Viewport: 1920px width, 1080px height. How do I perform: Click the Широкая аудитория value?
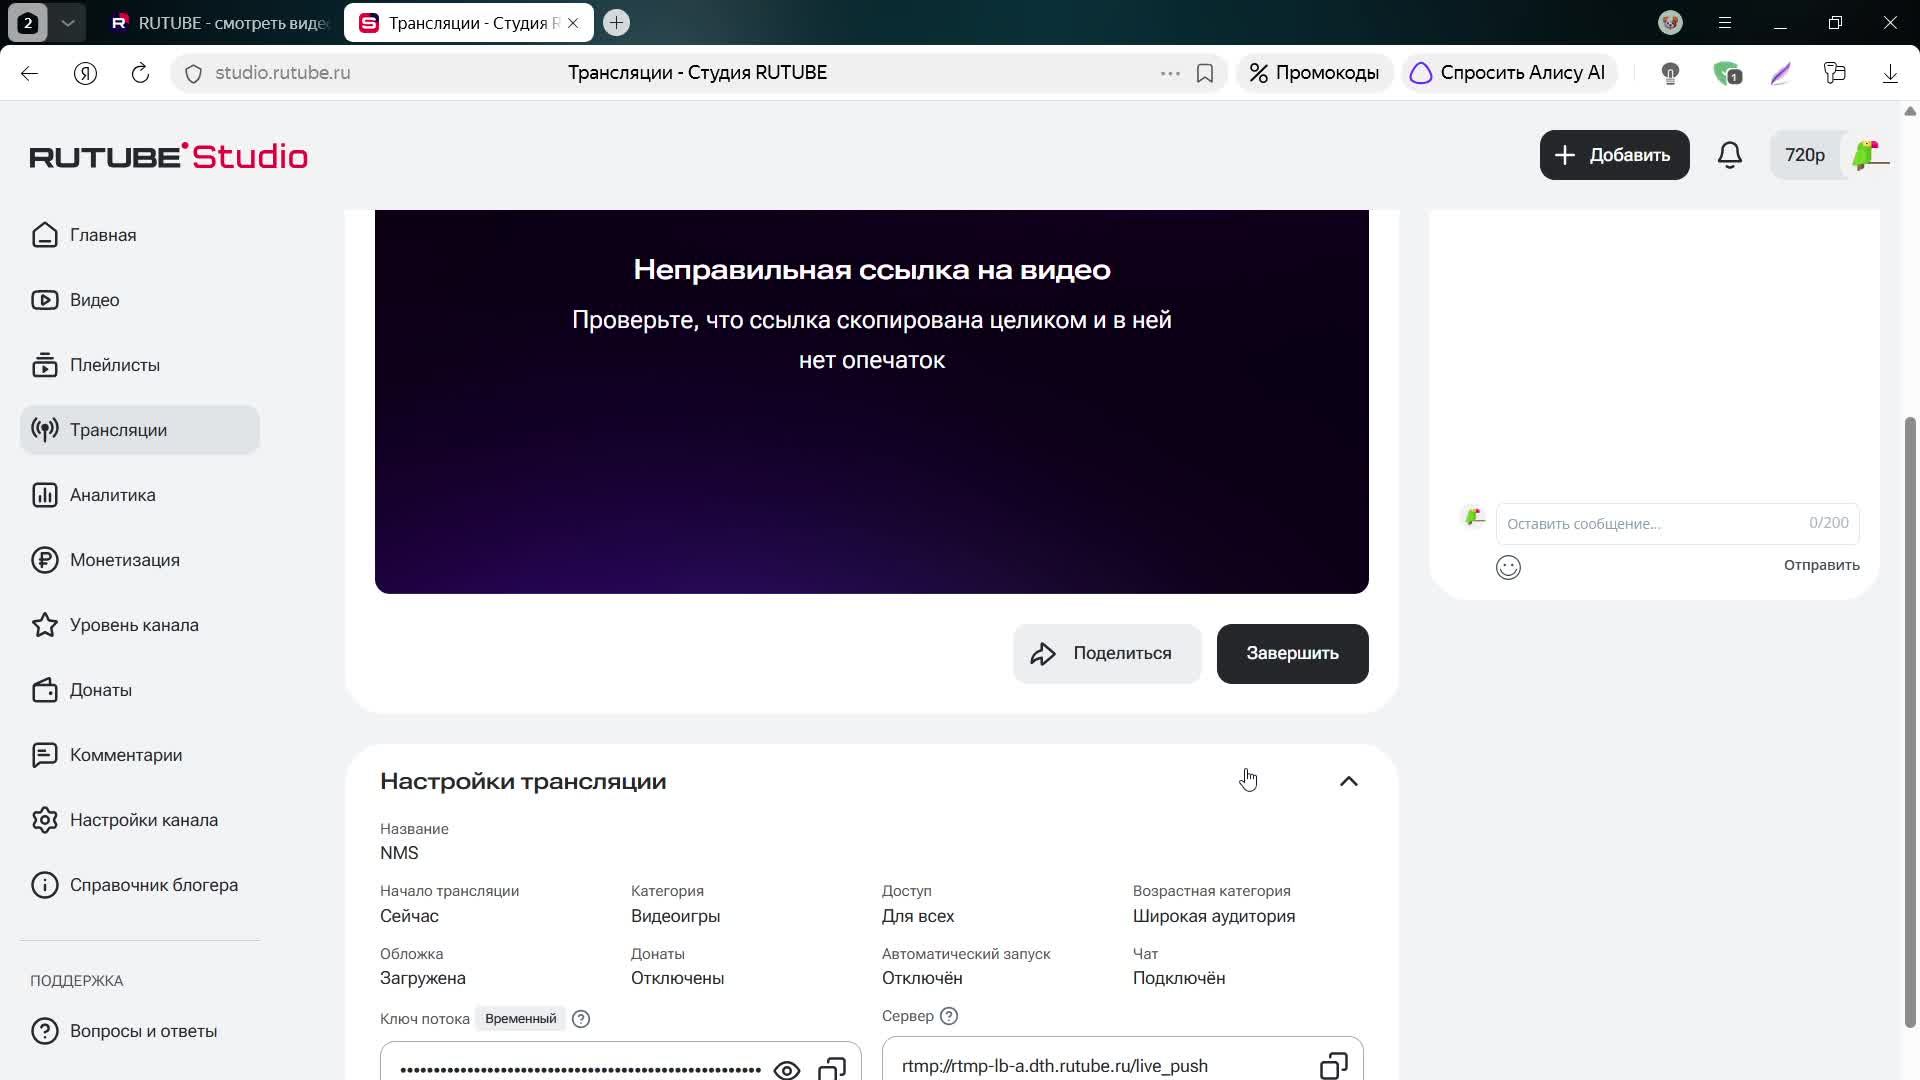coord(1213,916)
